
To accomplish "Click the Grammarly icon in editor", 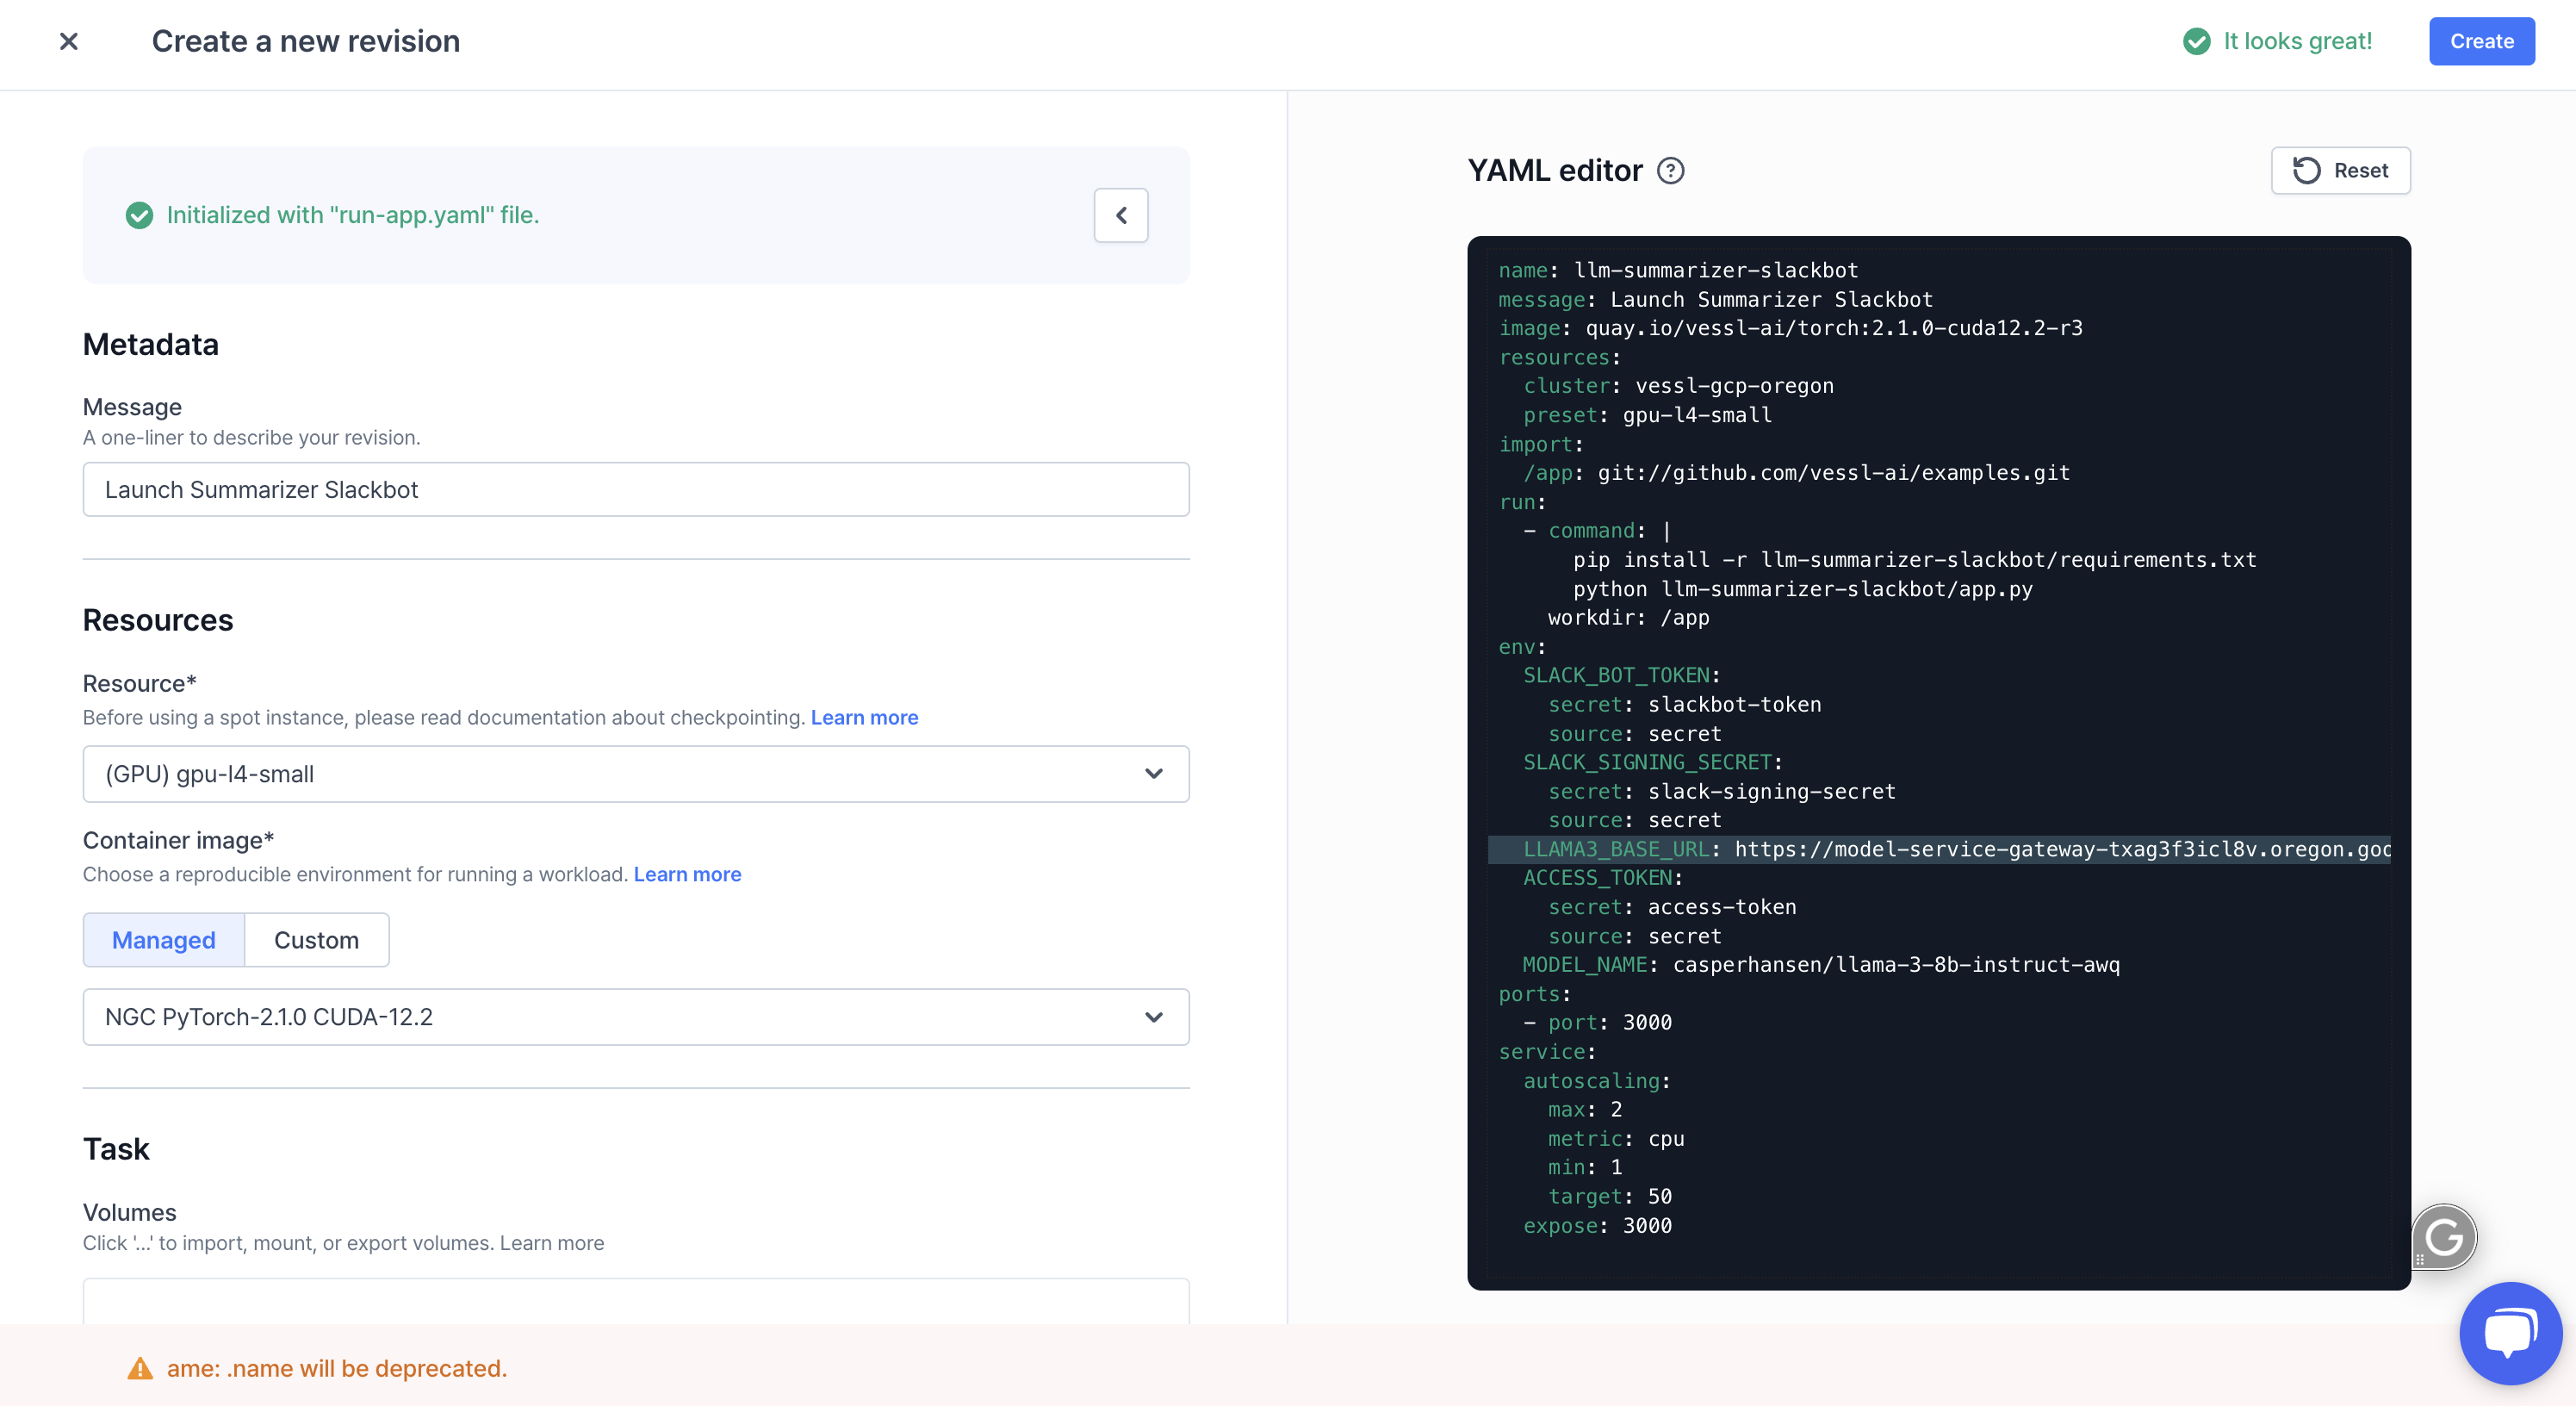I will pos(2443,1237).
